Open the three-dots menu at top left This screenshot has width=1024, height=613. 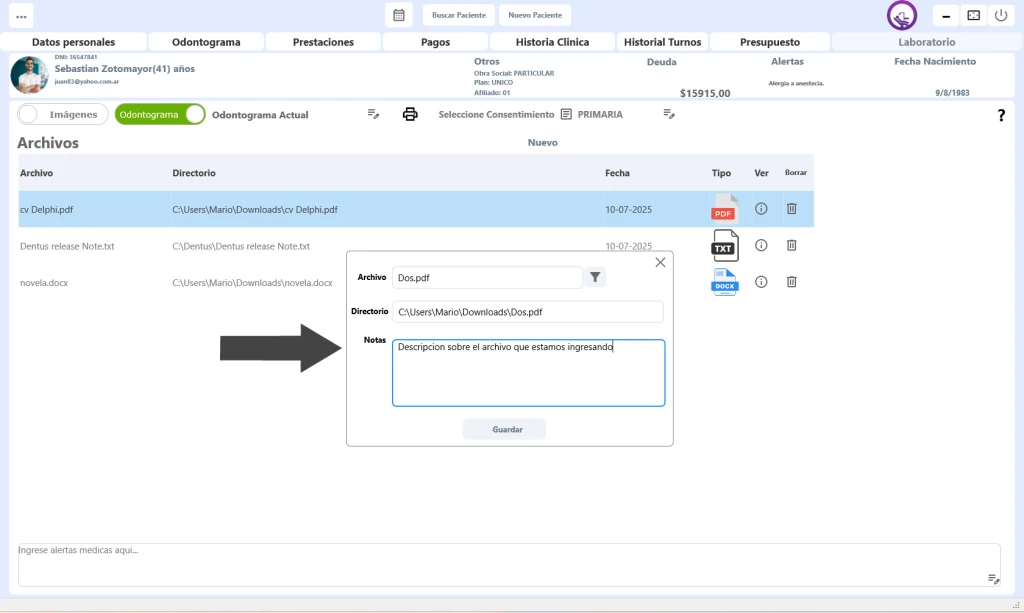(21, 16)
